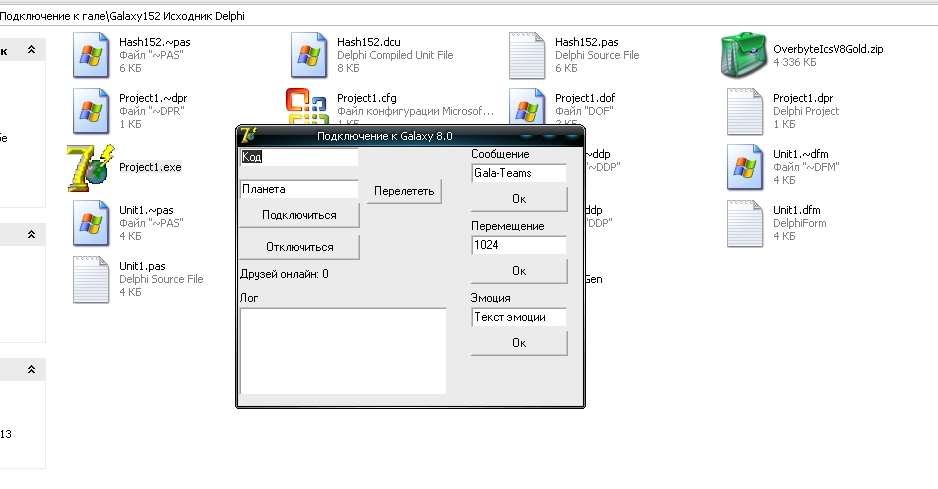Click the Project1.cfg file name
The image size is (938, 489).
click(x=367, y=98)
